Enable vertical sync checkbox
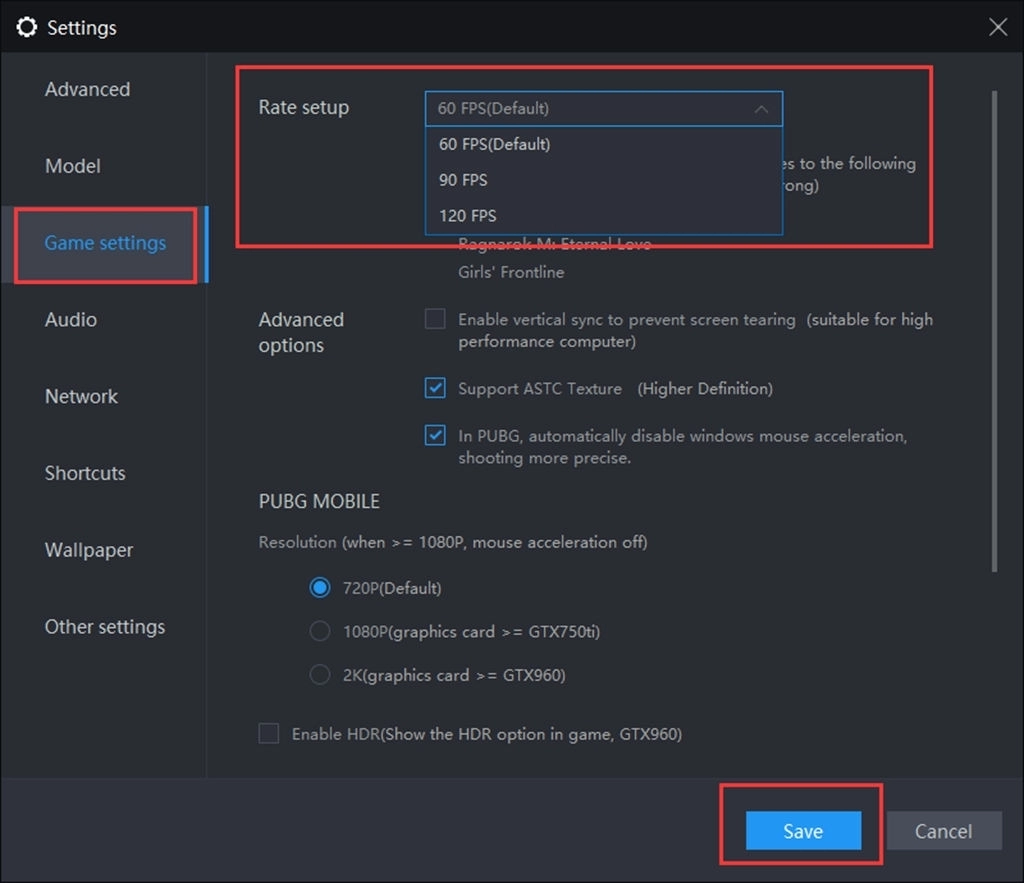Screen dimensions: 1024x883 point(435,319)
